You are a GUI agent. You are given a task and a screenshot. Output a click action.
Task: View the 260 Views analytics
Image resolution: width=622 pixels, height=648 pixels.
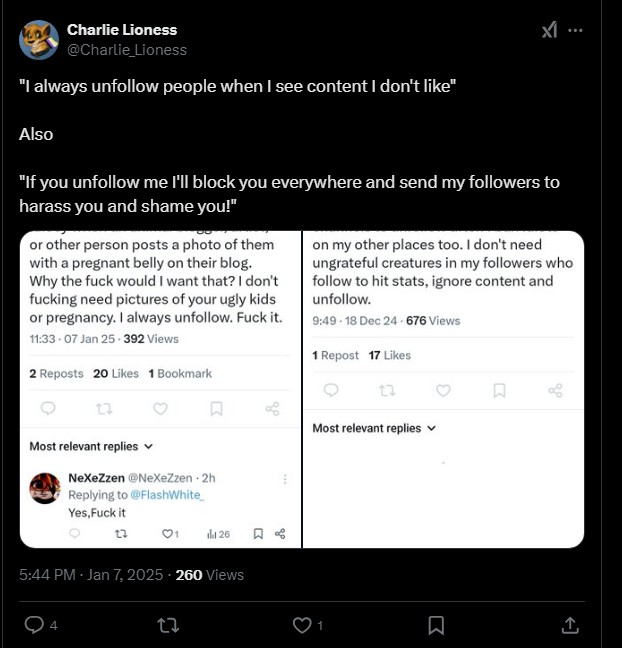pos(209,575)
